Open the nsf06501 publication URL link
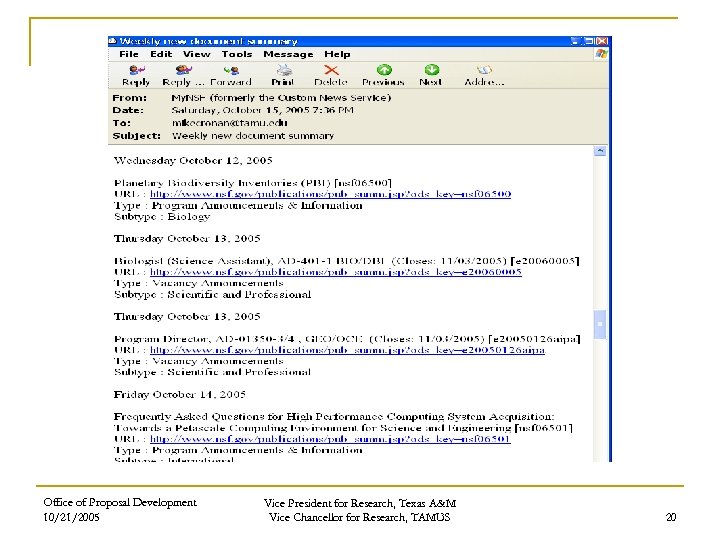720x540 pixels. pos(330,439)
